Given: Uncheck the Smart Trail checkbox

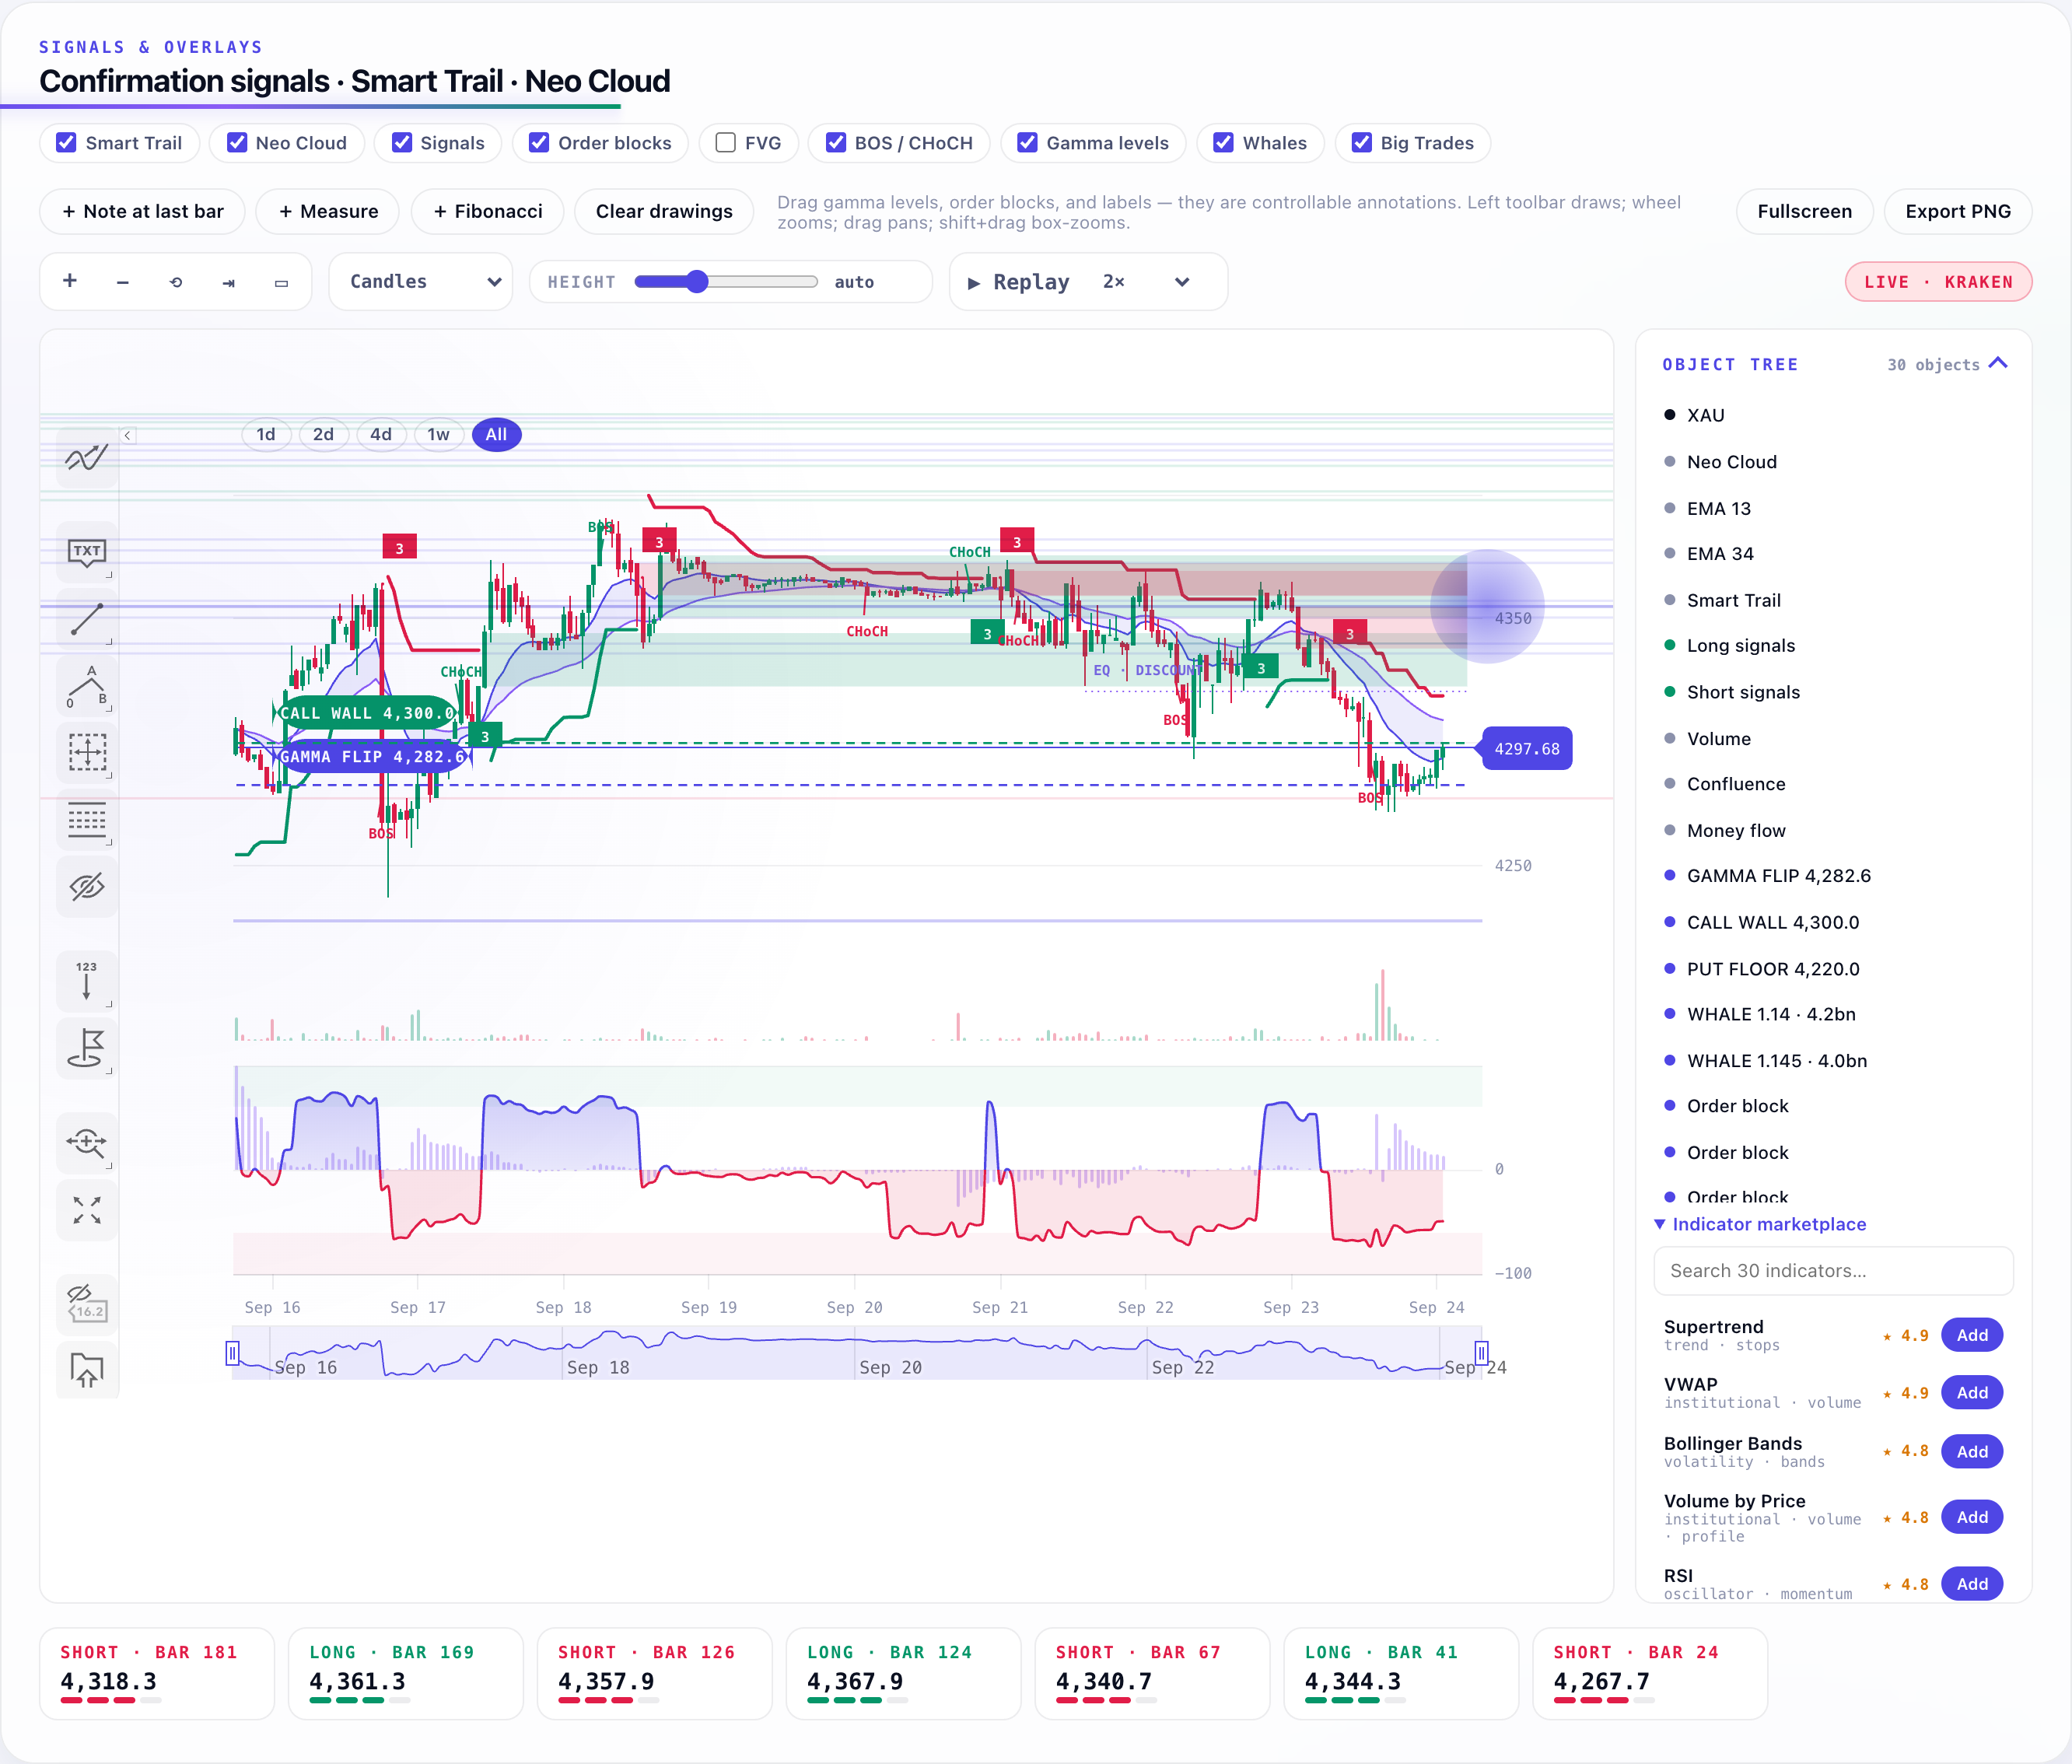Looking at the screenshot, I should 66,143.
